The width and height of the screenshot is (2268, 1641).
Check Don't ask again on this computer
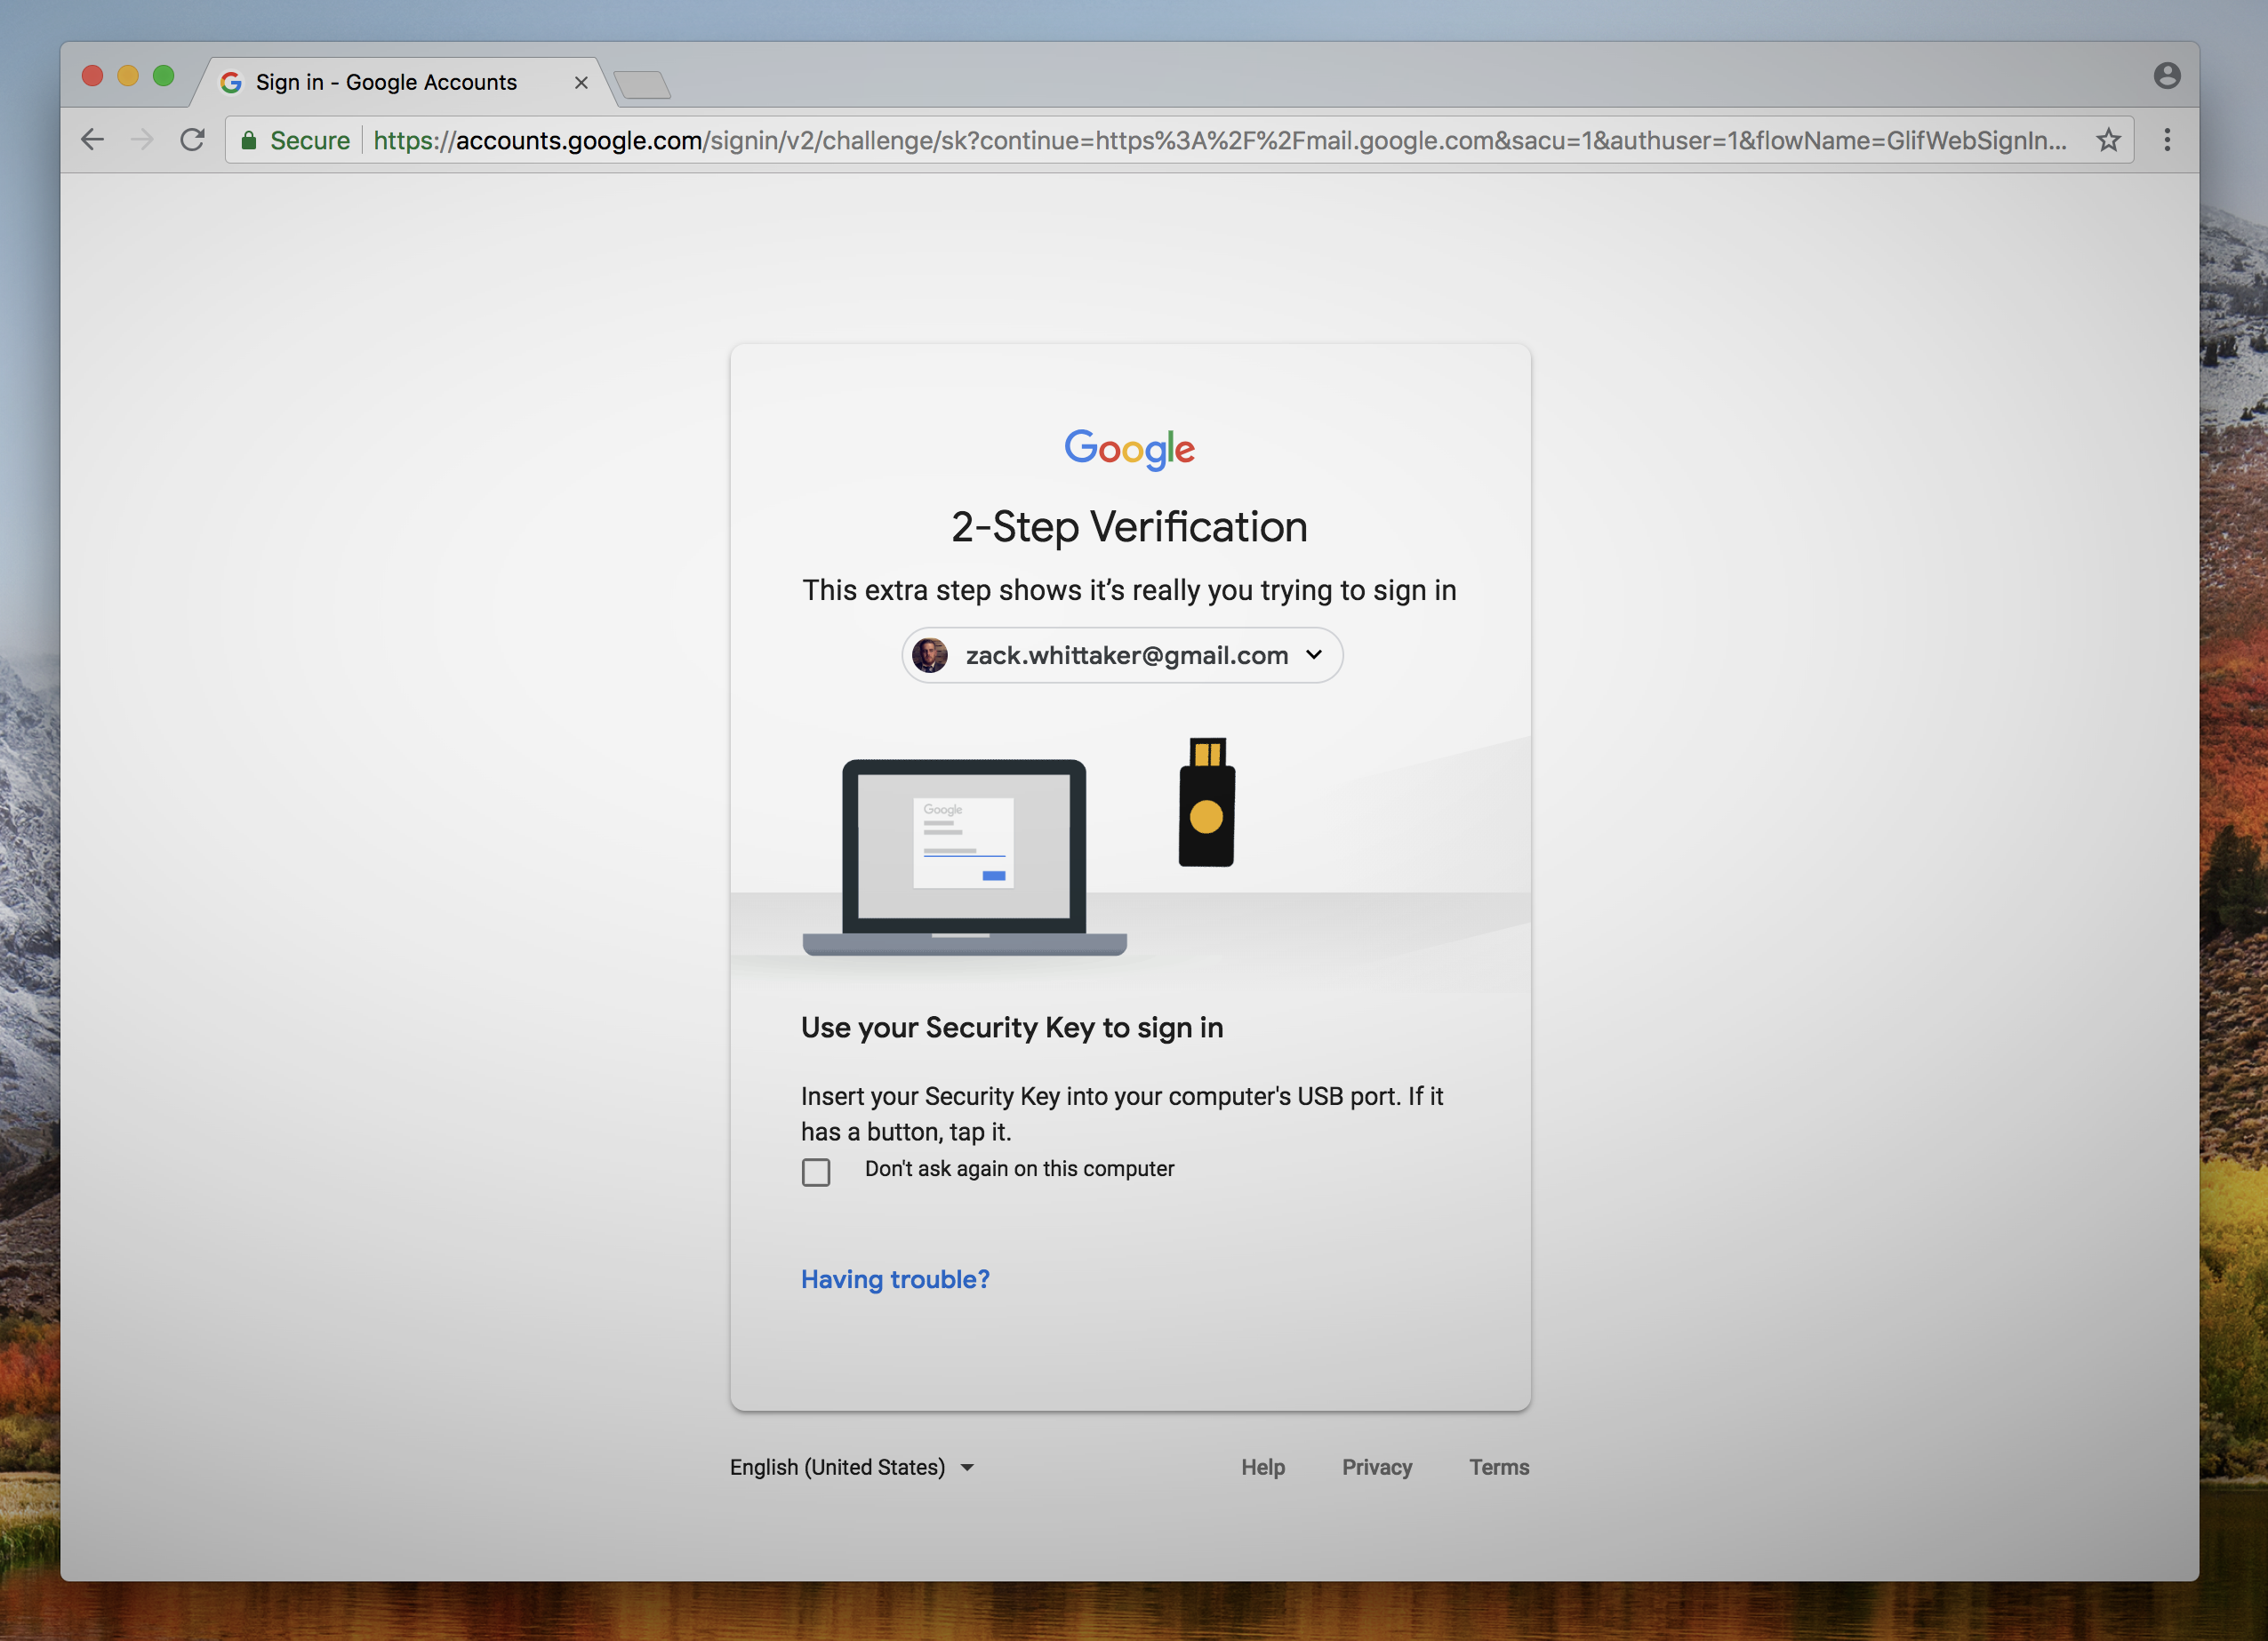[x=816, y=1172]
